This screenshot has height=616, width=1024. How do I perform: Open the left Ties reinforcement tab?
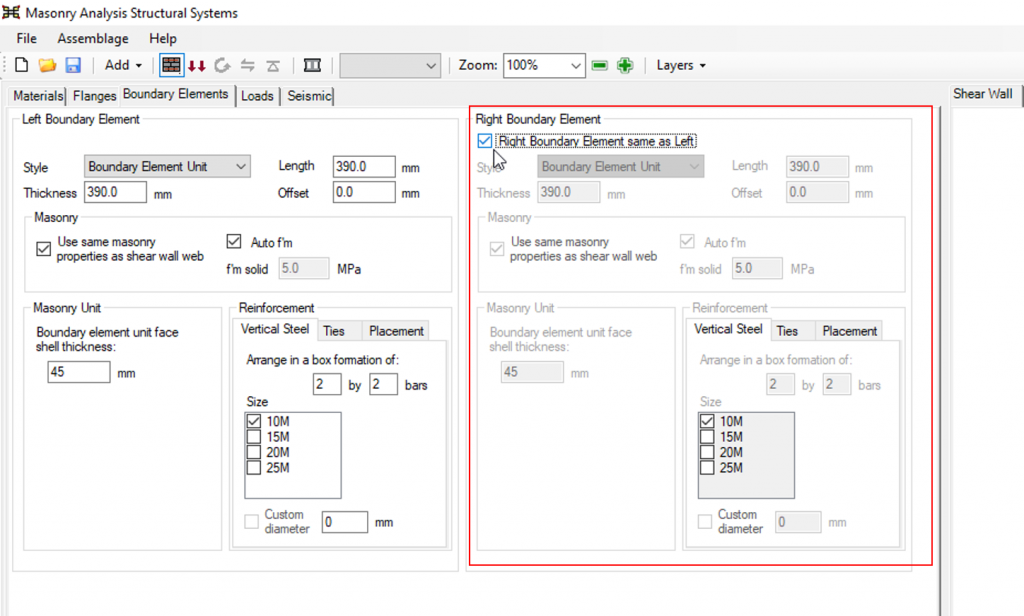pos(333,330)
